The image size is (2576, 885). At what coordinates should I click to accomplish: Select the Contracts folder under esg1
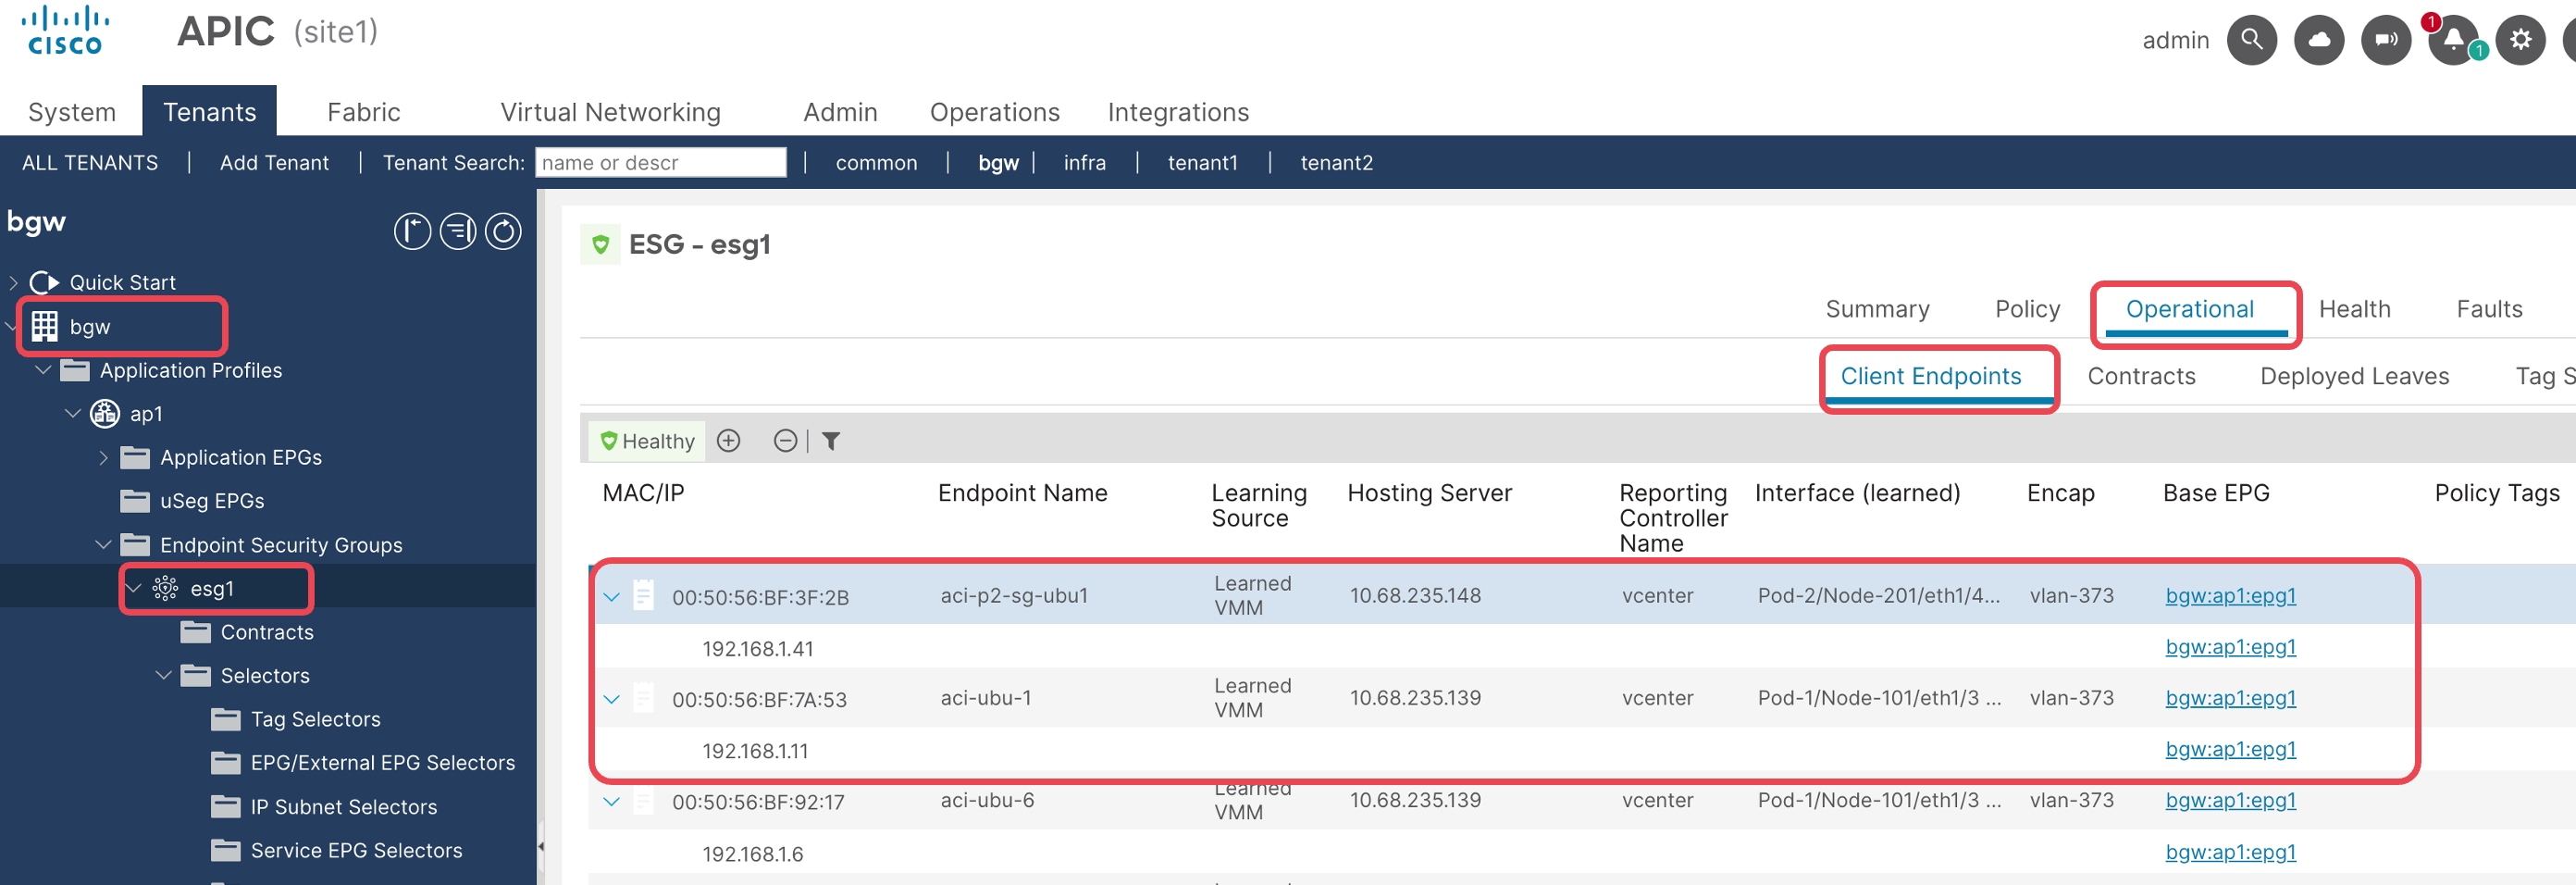coord(267,632)
